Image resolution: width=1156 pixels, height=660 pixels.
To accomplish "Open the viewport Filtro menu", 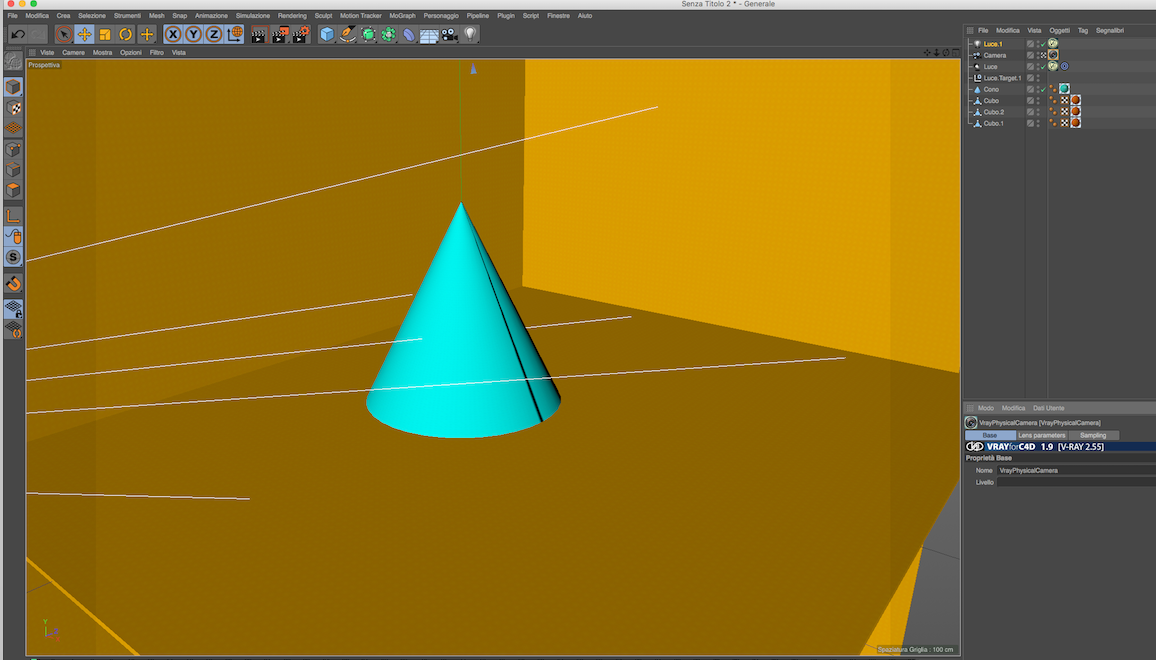I will click(x=156, y=52).
